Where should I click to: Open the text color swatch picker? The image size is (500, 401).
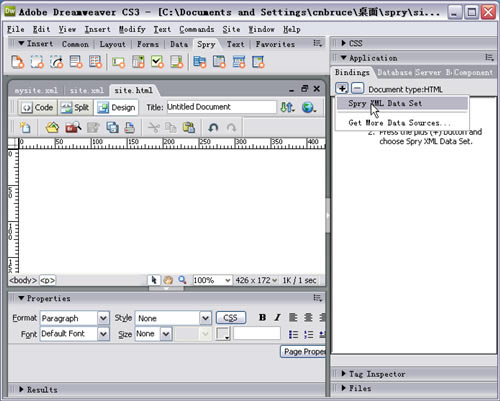coord(223,334)
